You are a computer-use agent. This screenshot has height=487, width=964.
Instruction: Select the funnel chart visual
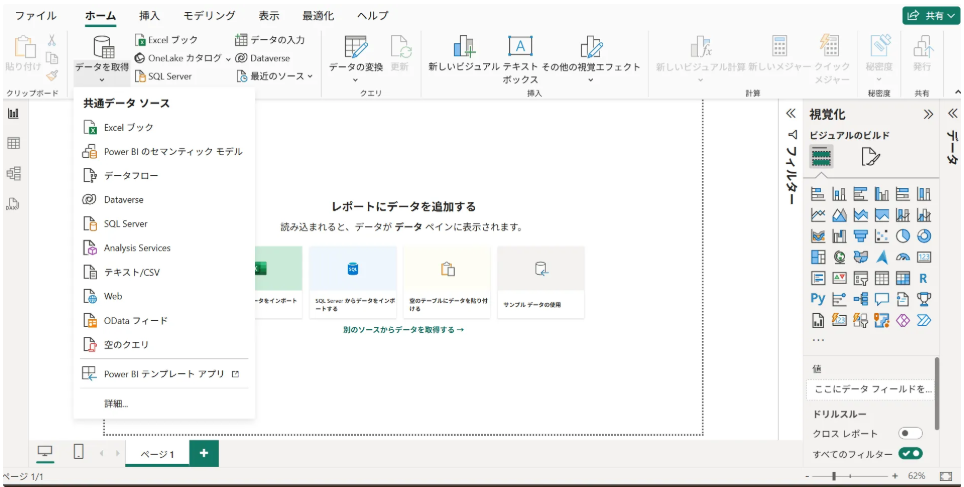(x=861, y=236)
